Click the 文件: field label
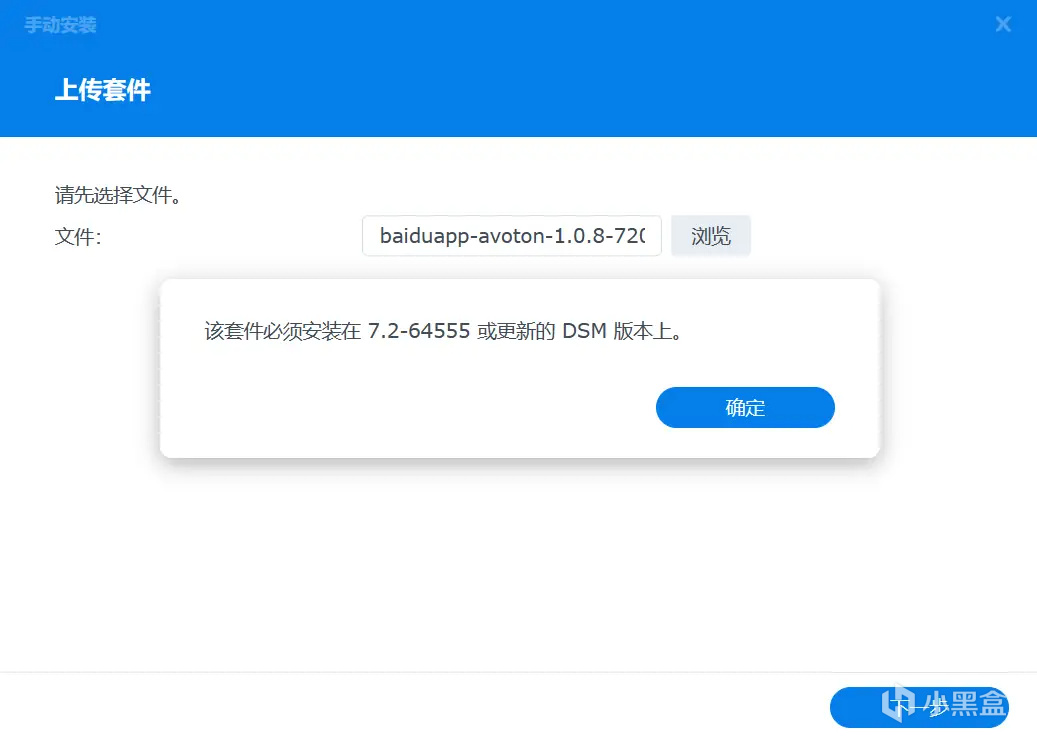This screenshot has height=741, width=1037. pos(78,236)
